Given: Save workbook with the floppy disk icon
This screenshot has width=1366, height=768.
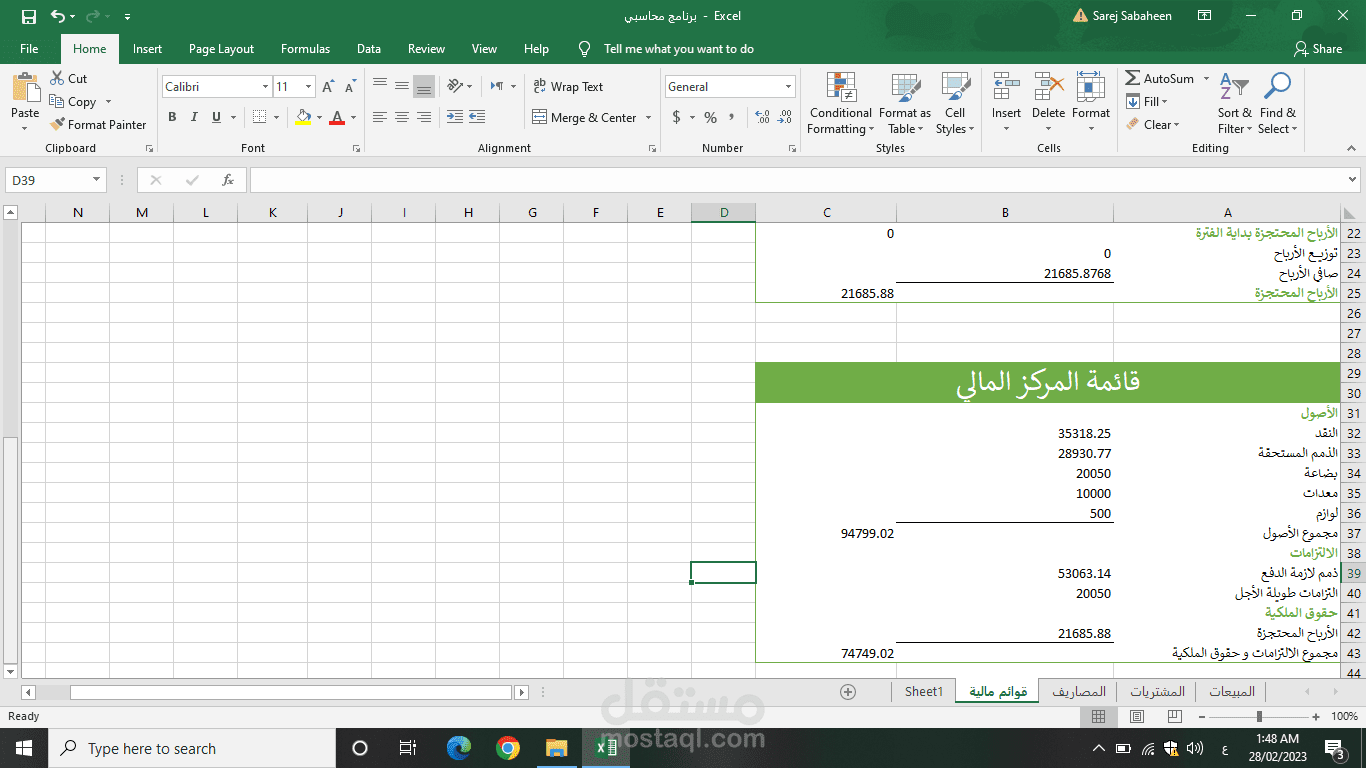Looking at the screenshot, I should click(28, 16).
